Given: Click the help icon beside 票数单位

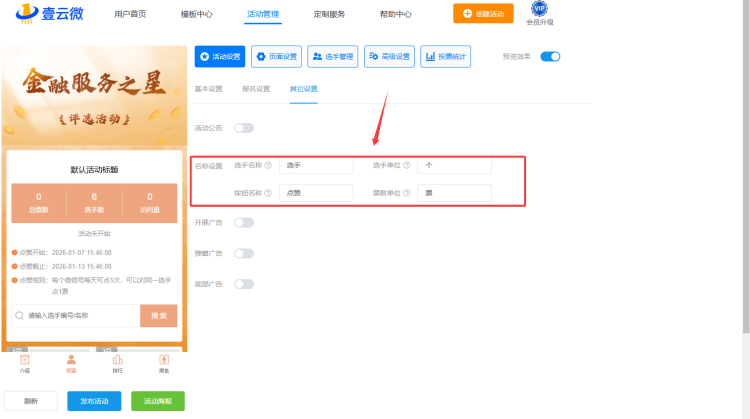Looking at the screenshot, I should click(x=407, y=193).
